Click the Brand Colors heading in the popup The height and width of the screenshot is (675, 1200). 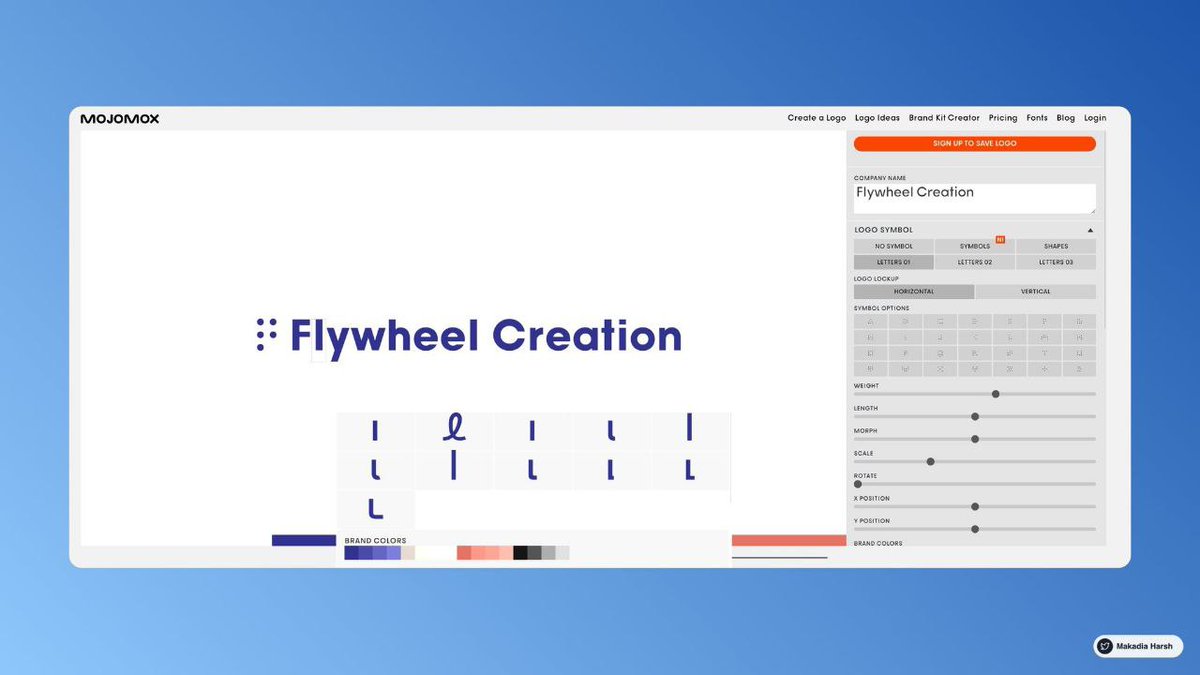pos(375,540)
